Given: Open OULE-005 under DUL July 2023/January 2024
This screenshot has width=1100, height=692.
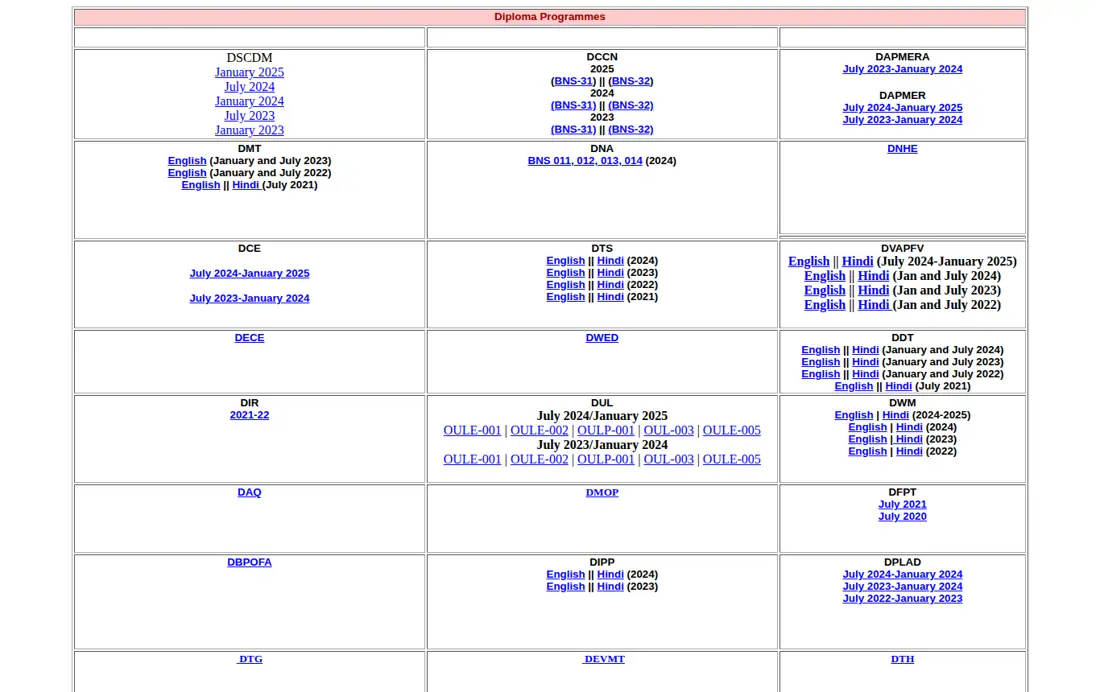Looking at the screenshot, I should coord(732,459).
